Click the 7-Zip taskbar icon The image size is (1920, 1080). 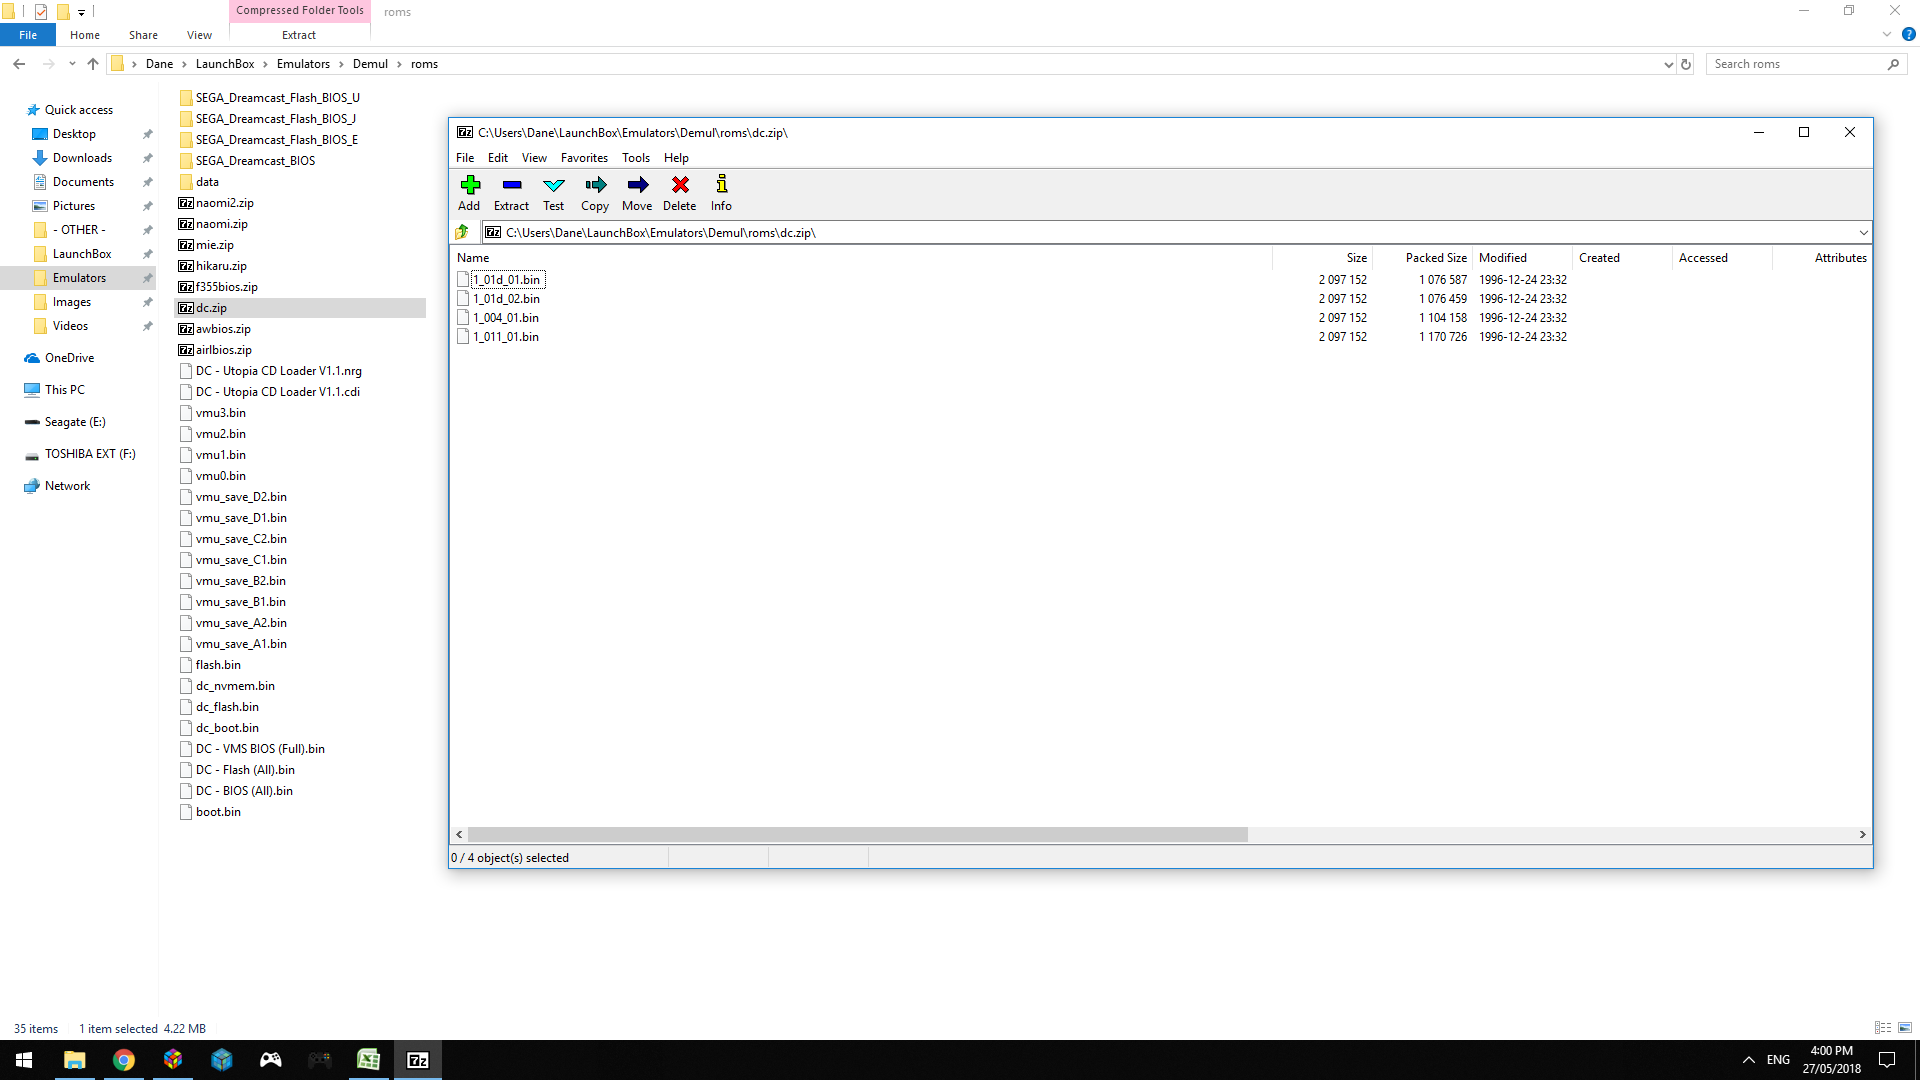click(418, 1060)
